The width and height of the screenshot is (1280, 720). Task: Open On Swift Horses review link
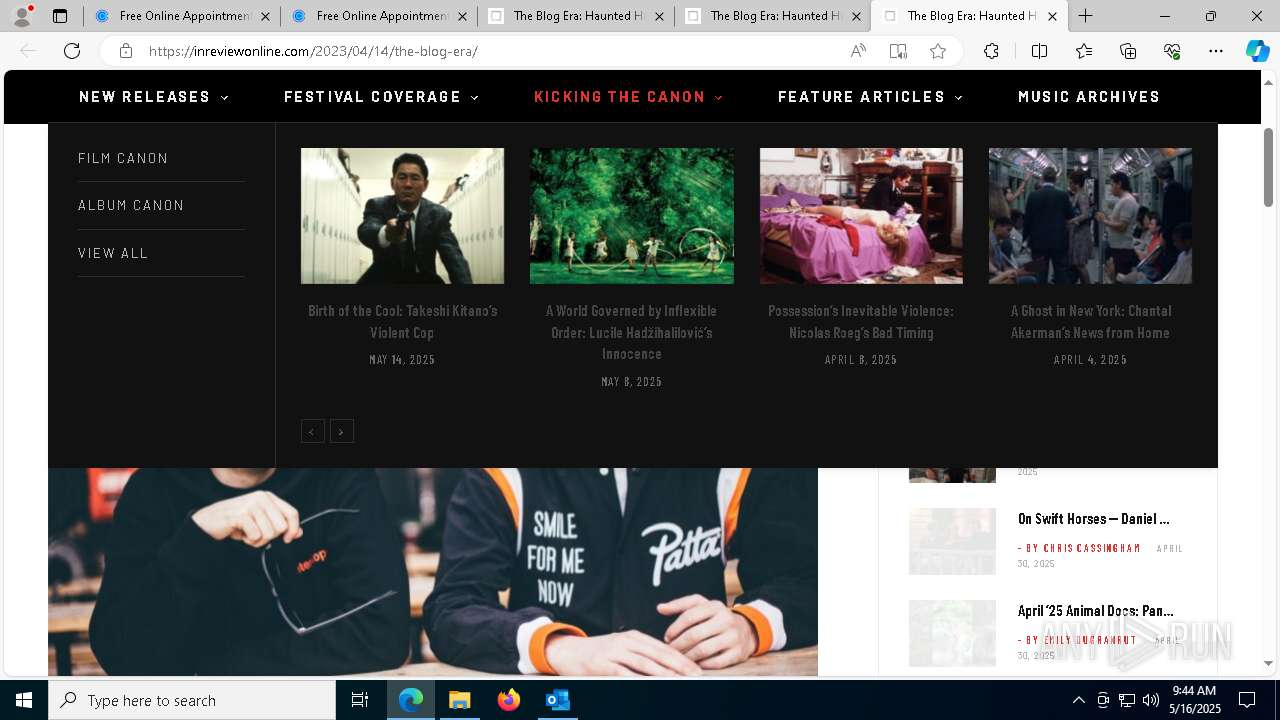point(1094,519)
